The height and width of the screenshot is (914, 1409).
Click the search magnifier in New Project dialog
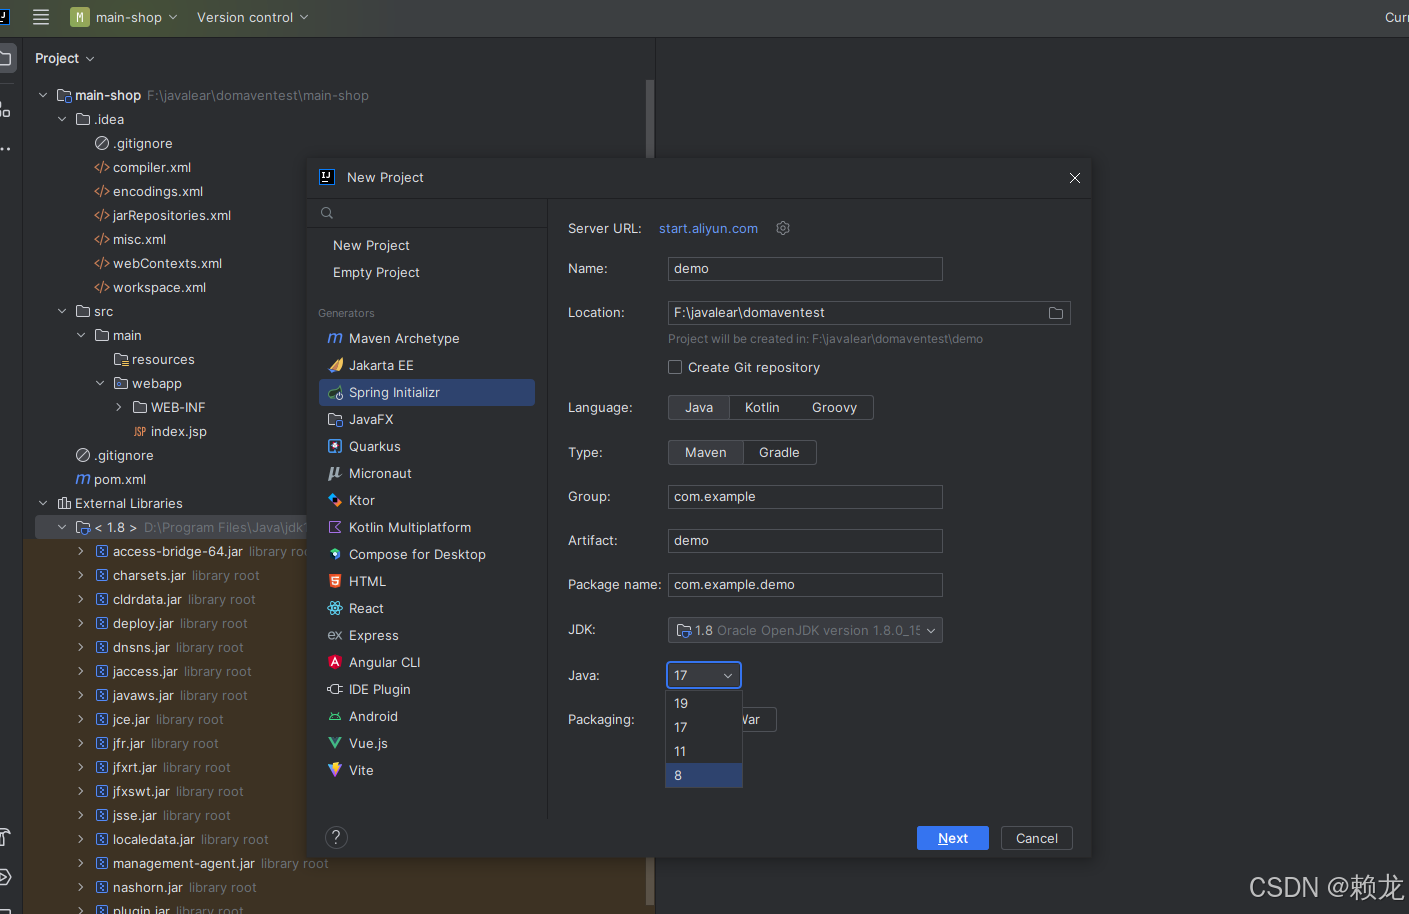tap(327, 213)
